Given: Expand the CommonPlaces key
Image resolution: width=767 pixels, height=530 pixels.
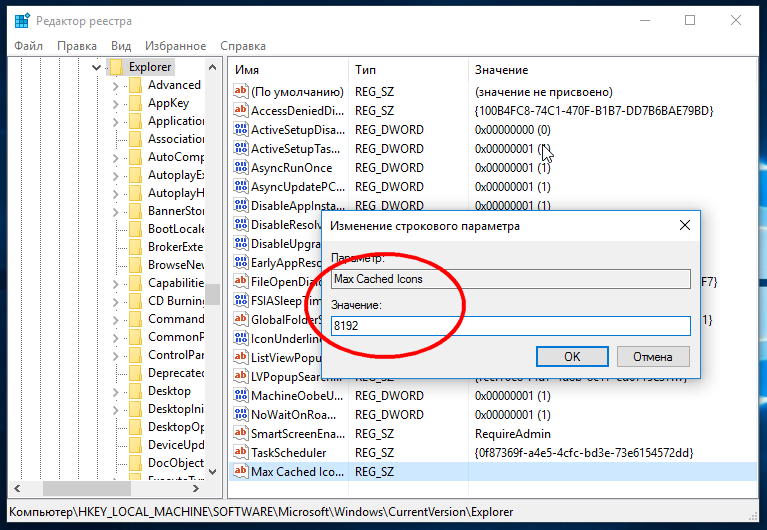Looking at the screenshot, I should 115,338.
